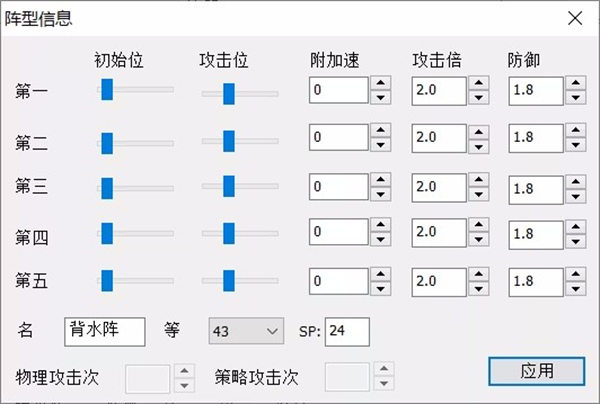Click down arrow of 策略攻击次 spinner
The height and width of the screenshot is (404, 600).
click(384, 383)
